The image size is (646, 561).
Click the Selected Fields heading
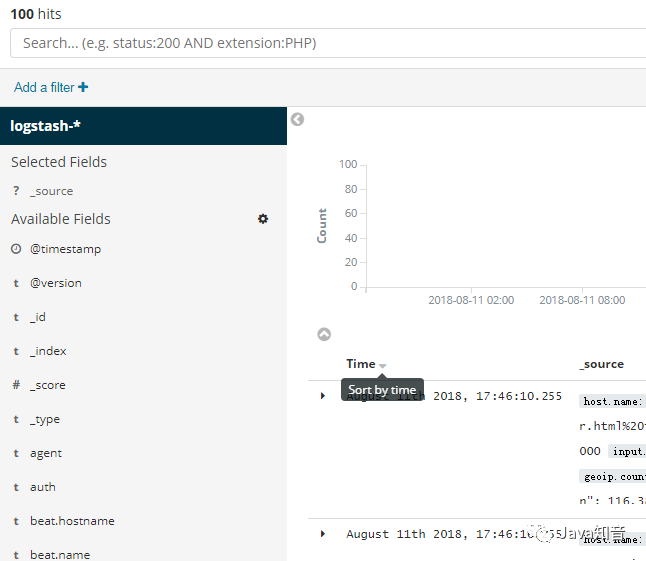point(59,162)
